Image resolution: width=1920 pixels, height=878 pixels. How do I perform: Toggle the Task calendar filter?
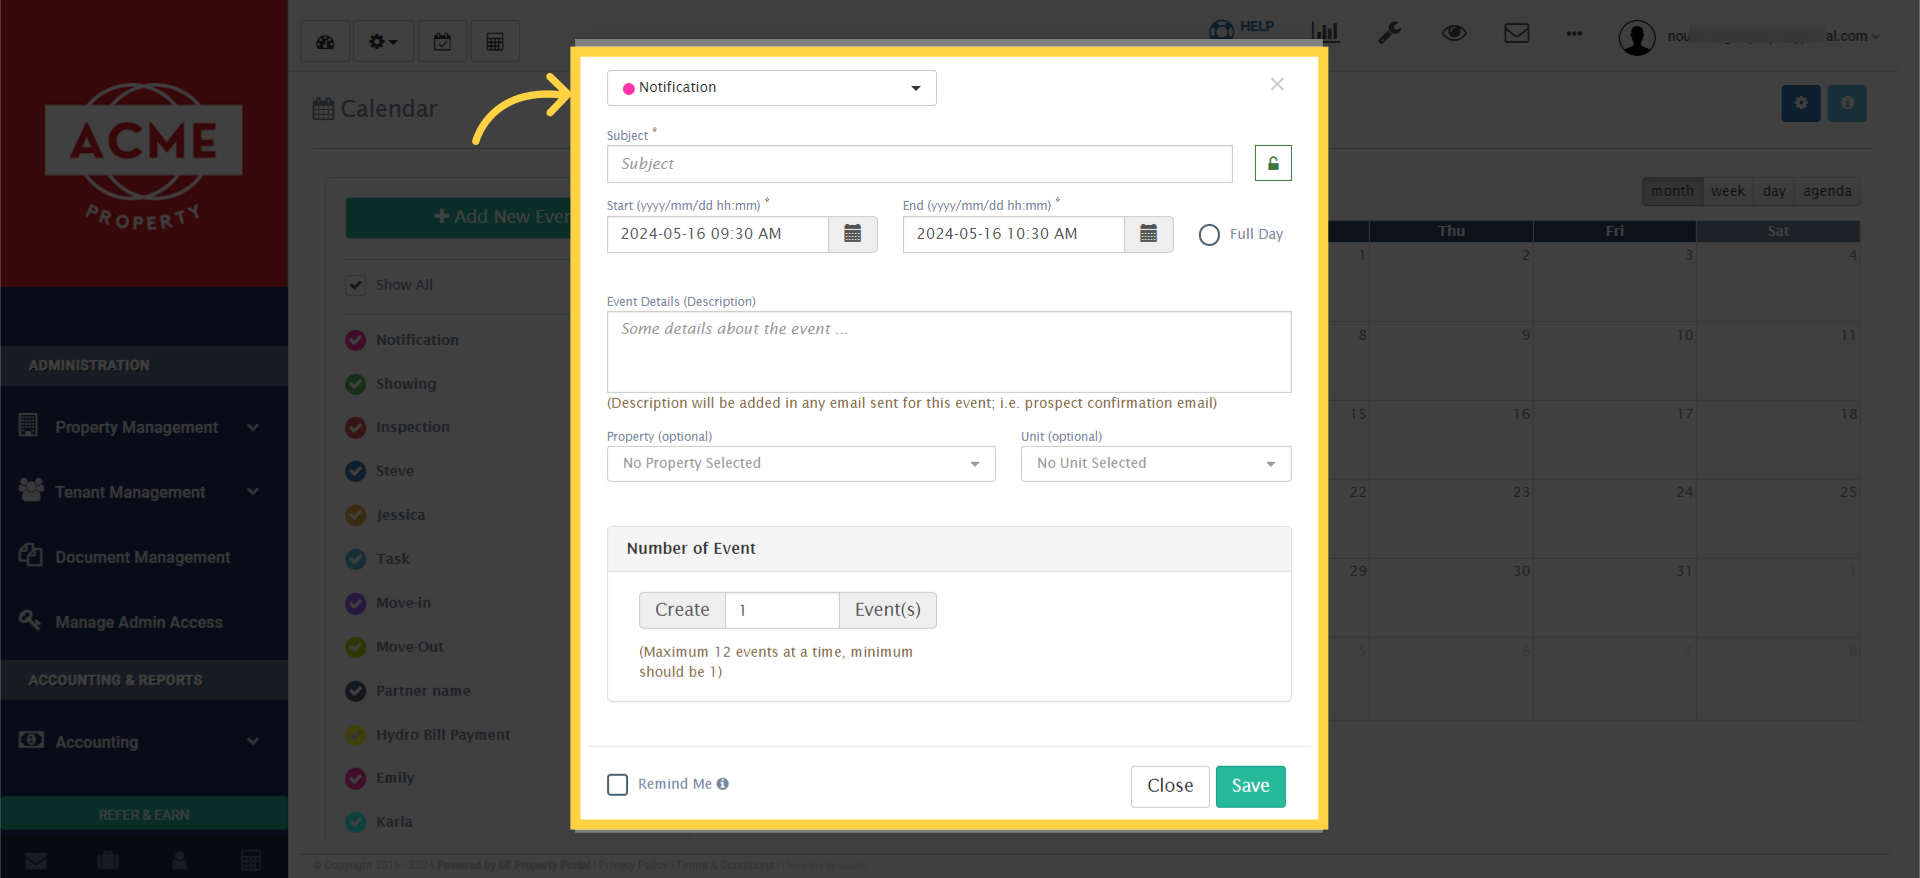point(356,559)
